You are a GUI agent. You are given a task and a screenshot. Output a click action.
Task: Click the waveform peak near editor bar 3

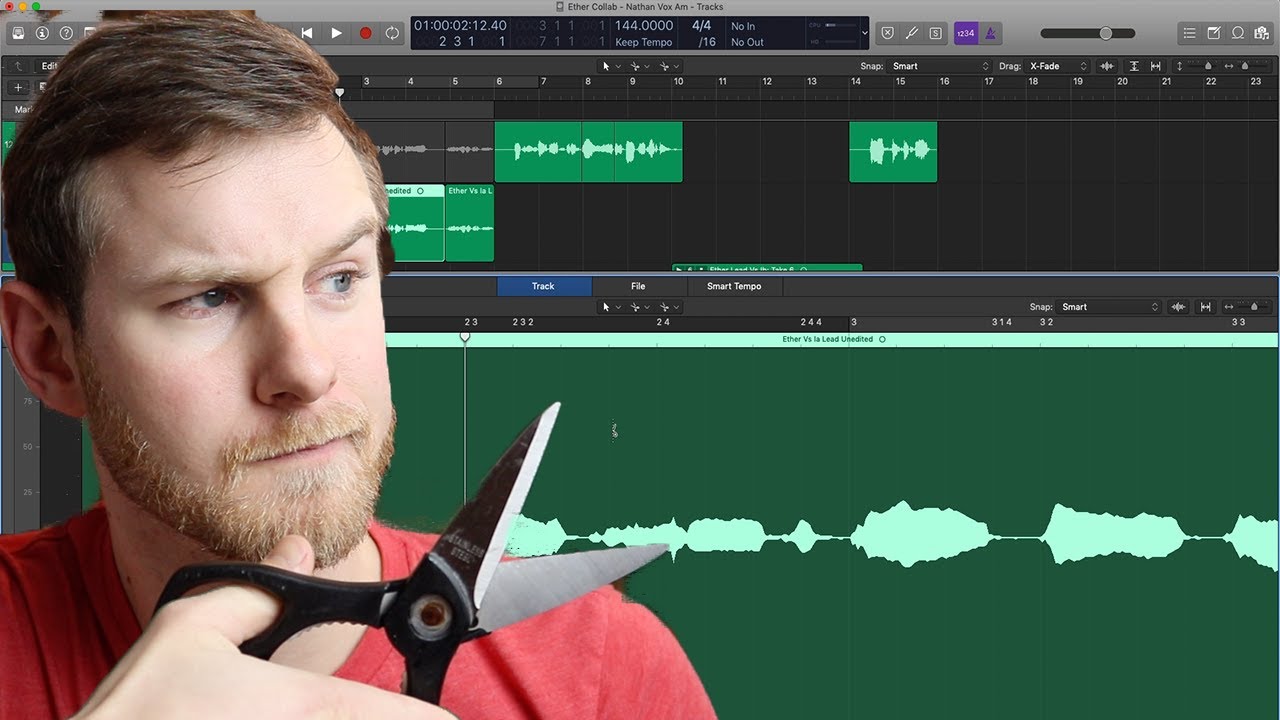pyautogui.click(x=903, y=534)
